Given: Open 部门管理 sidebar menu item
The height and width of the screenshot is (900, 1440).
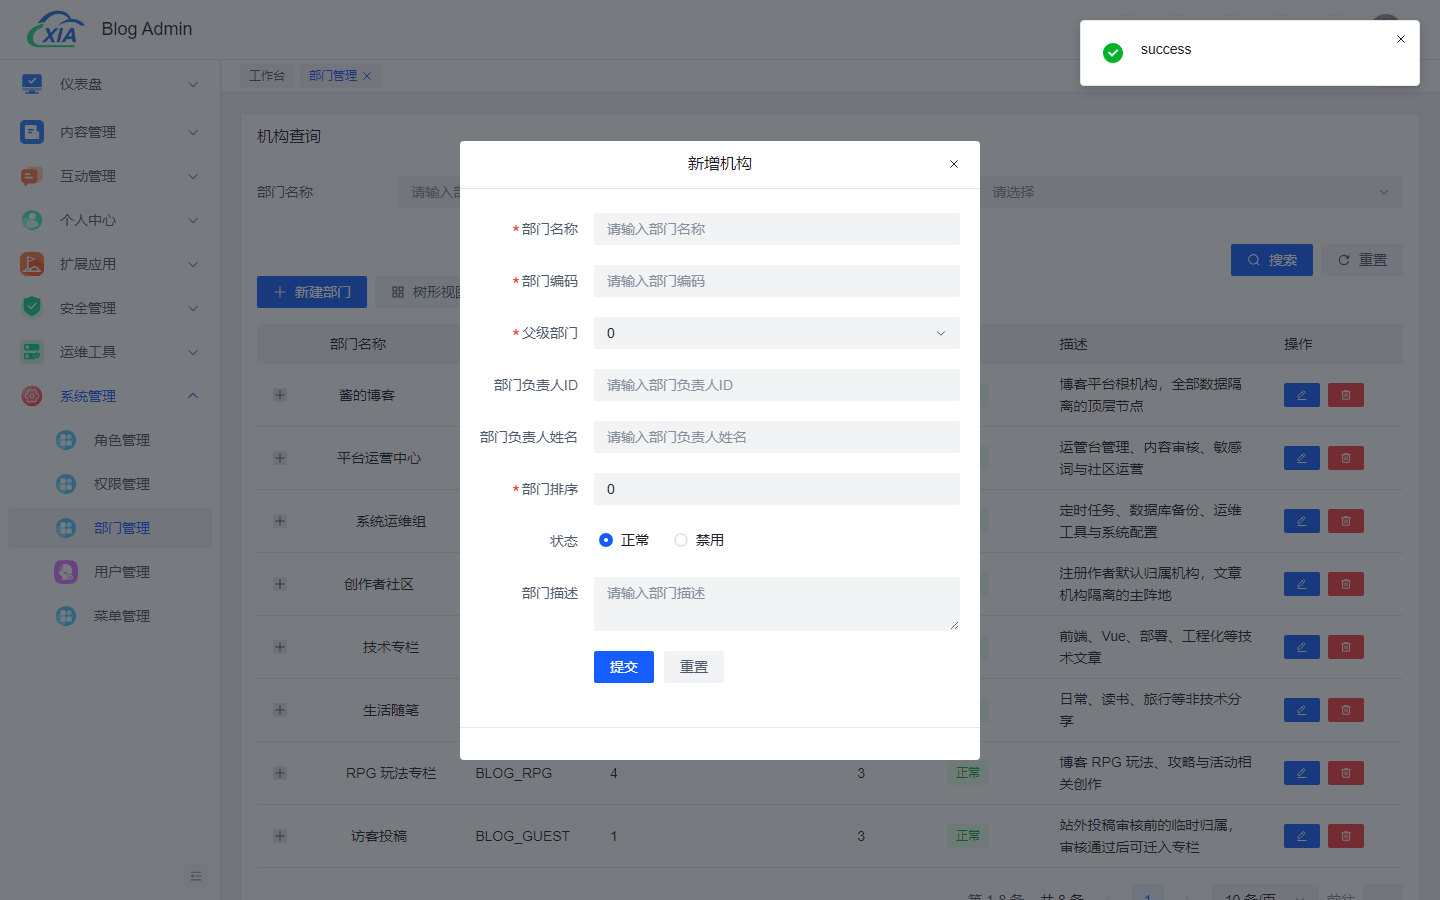Looking at the screenshot, I should 110,528.
